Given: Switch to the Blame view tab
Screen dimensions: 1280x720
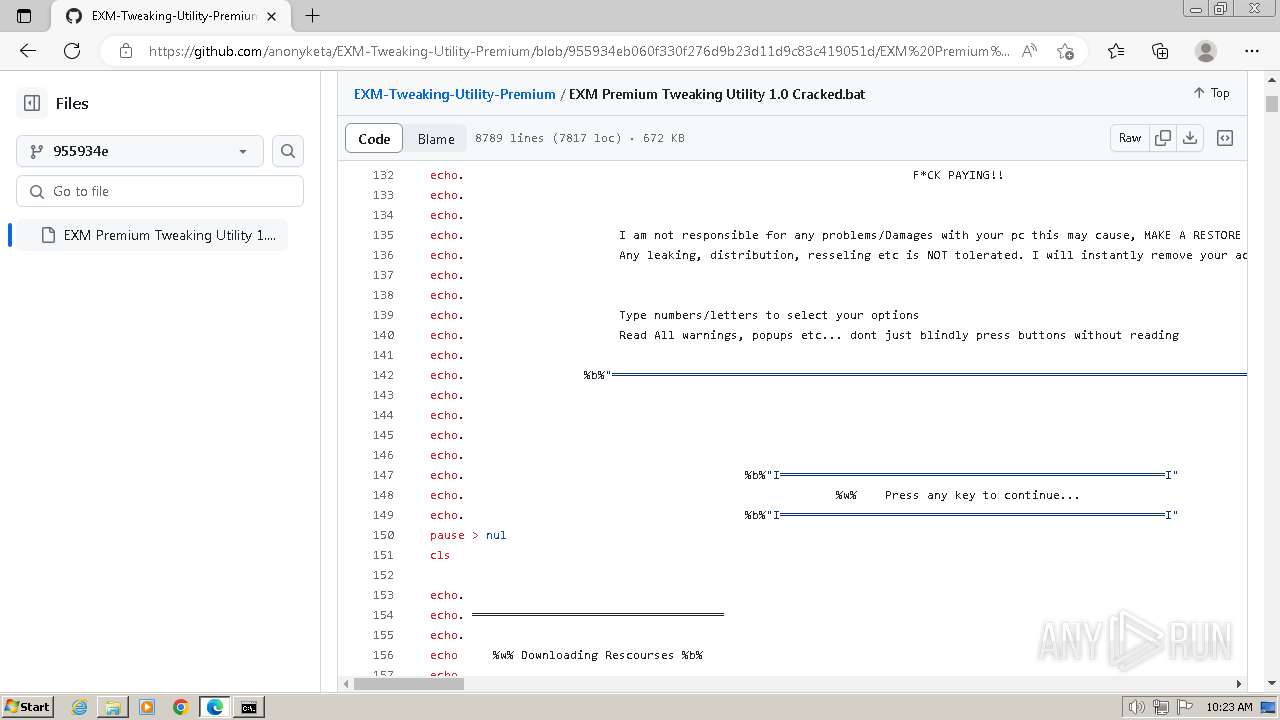Looking at the screenshot, I should [x=436, y=138].
